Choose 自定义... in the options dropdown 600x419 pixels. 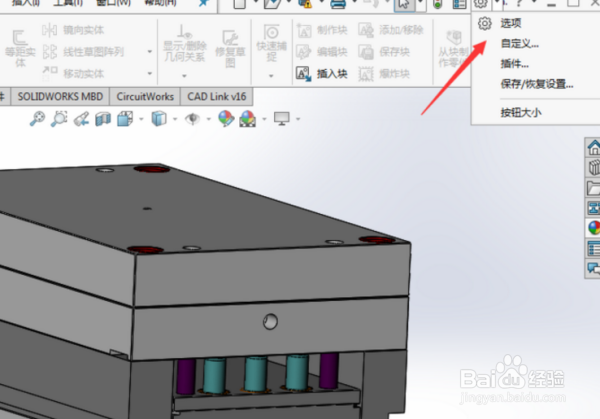pyautogui.click(x=519, y=44)
